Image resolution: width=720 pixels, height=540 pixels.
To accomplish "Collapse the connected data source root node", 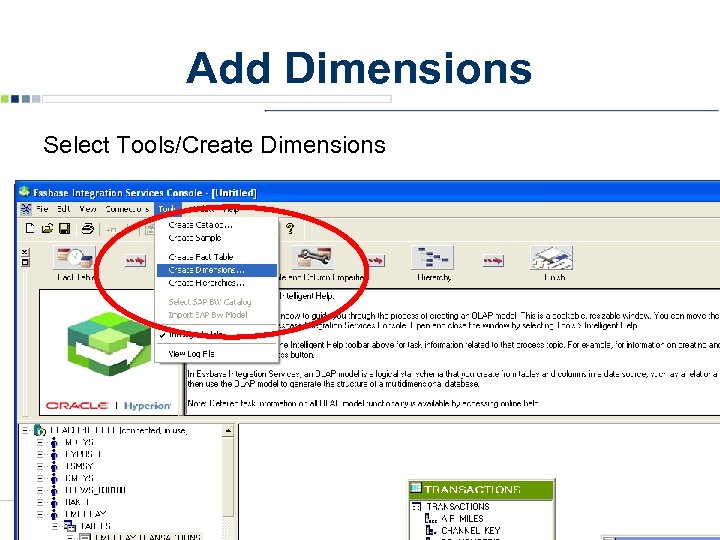I will tap(25, 431).
